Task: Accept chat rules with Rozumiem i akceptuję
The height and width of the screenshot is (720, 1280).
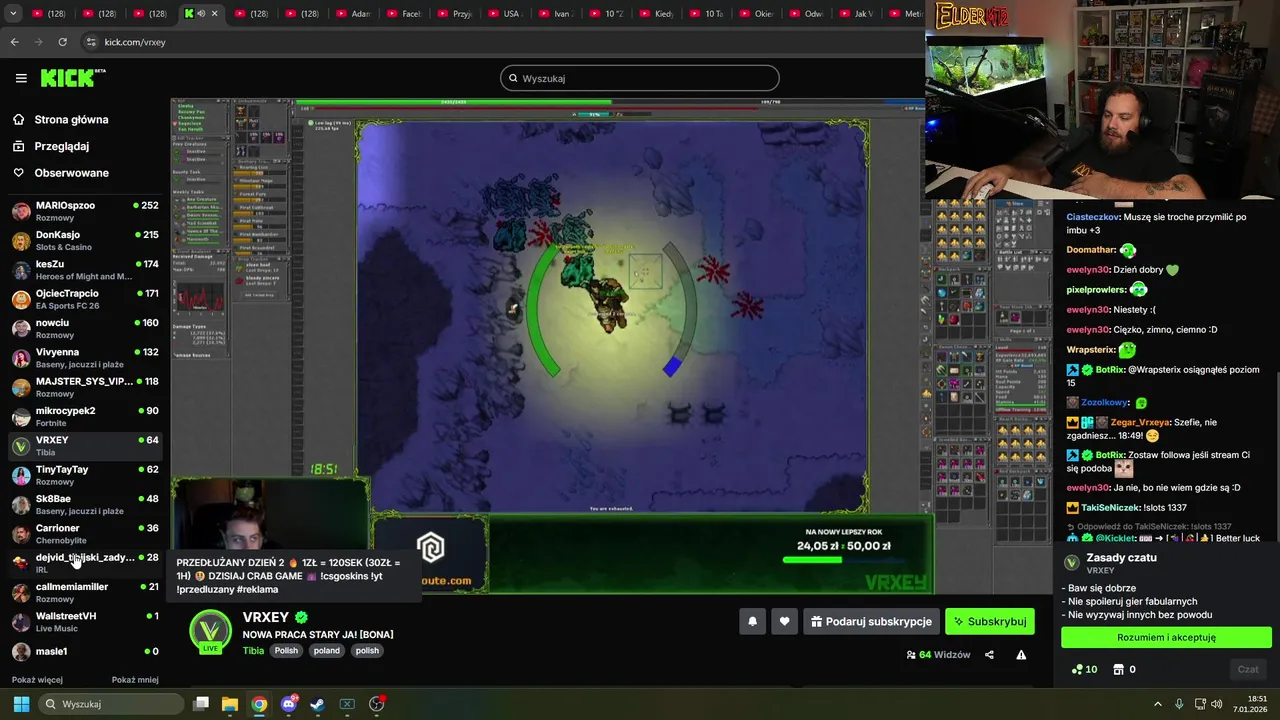Action: tap(1166, 637)
